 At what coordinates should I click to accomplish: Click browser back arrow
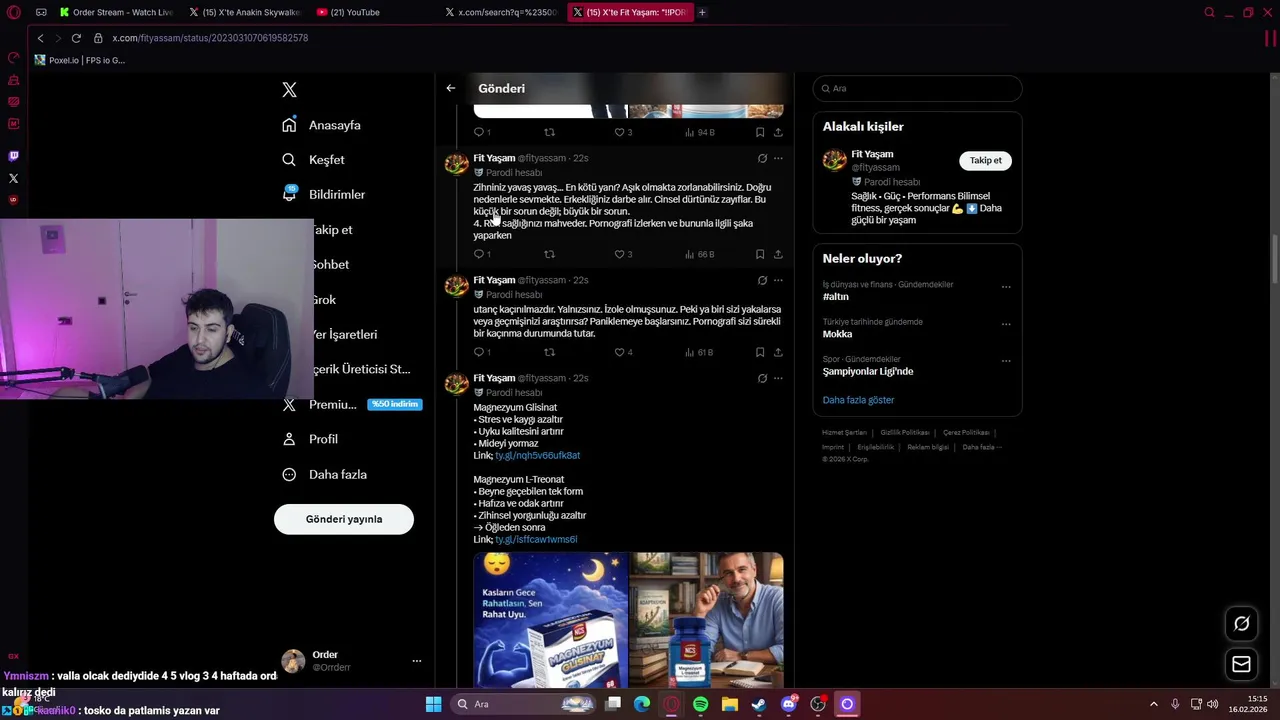40,38
